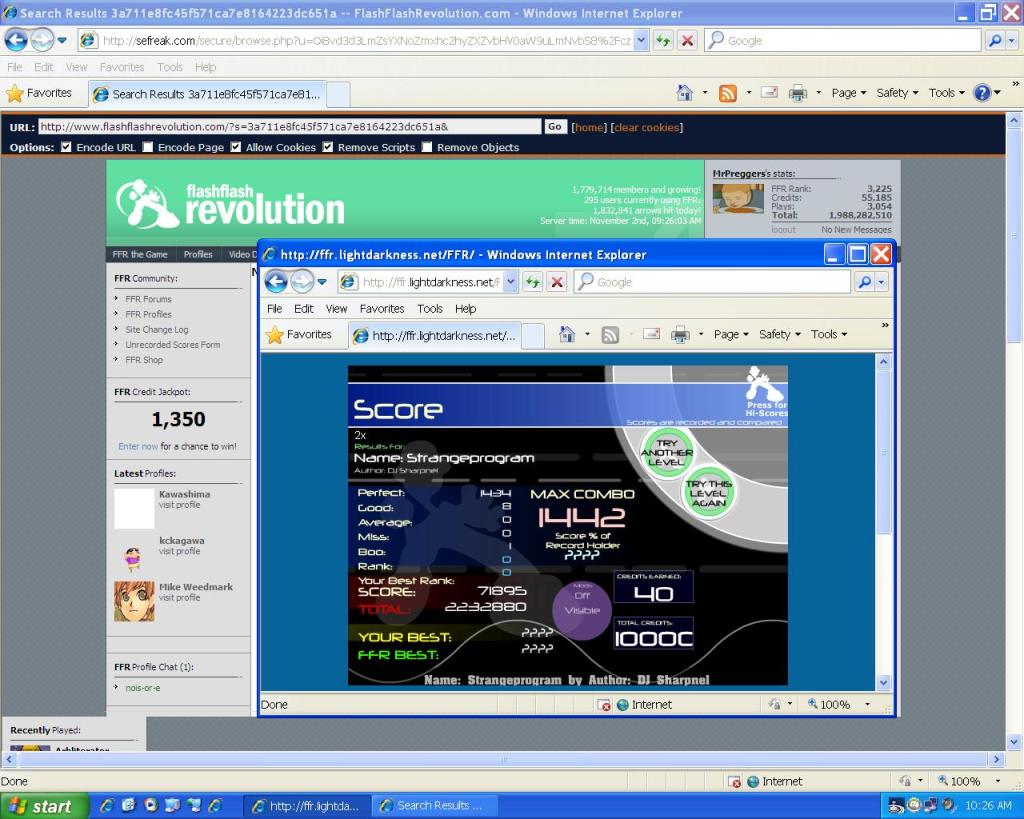Click popup blocker icon in popup status bar
The width and height of the screenshot is (1024, 819).
604,705
